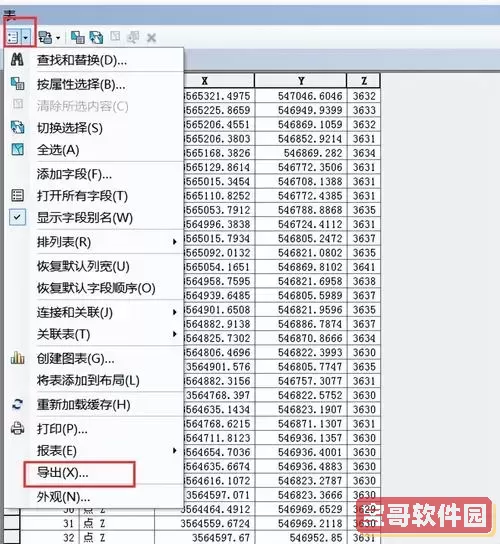500x544 pixels.
Task: Expand 关联表(T) submenu
Action: pyautogui.click(x=94, y=334)
